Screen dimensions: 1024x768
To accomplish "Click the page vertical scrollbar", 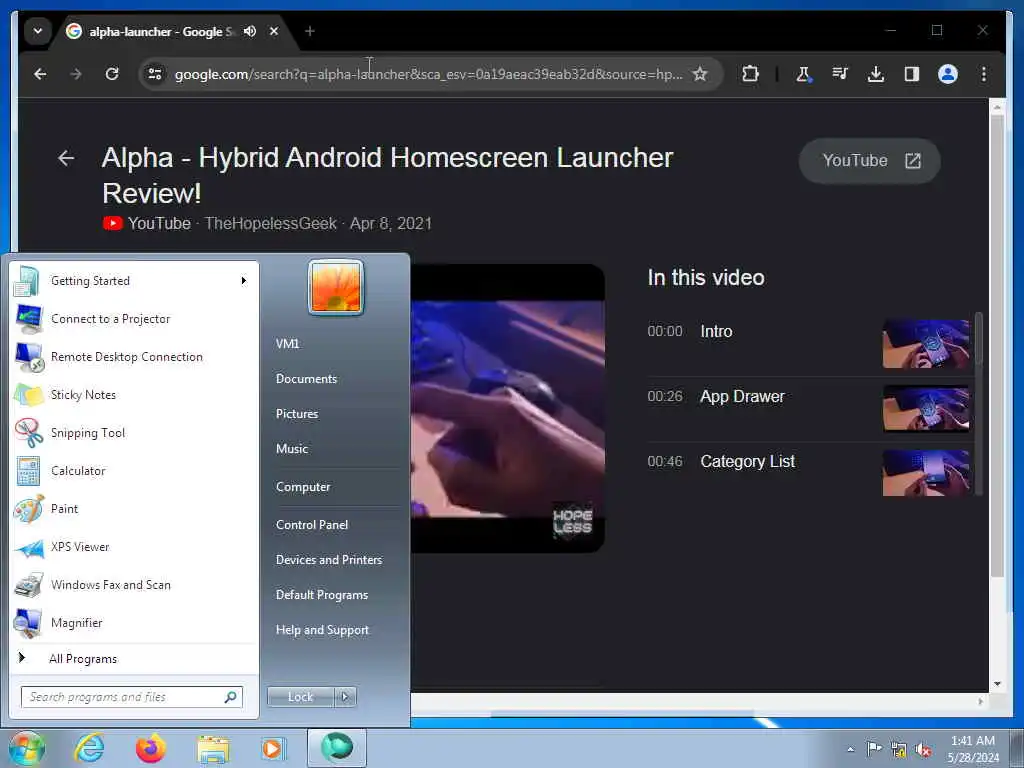I will (997, 346).
